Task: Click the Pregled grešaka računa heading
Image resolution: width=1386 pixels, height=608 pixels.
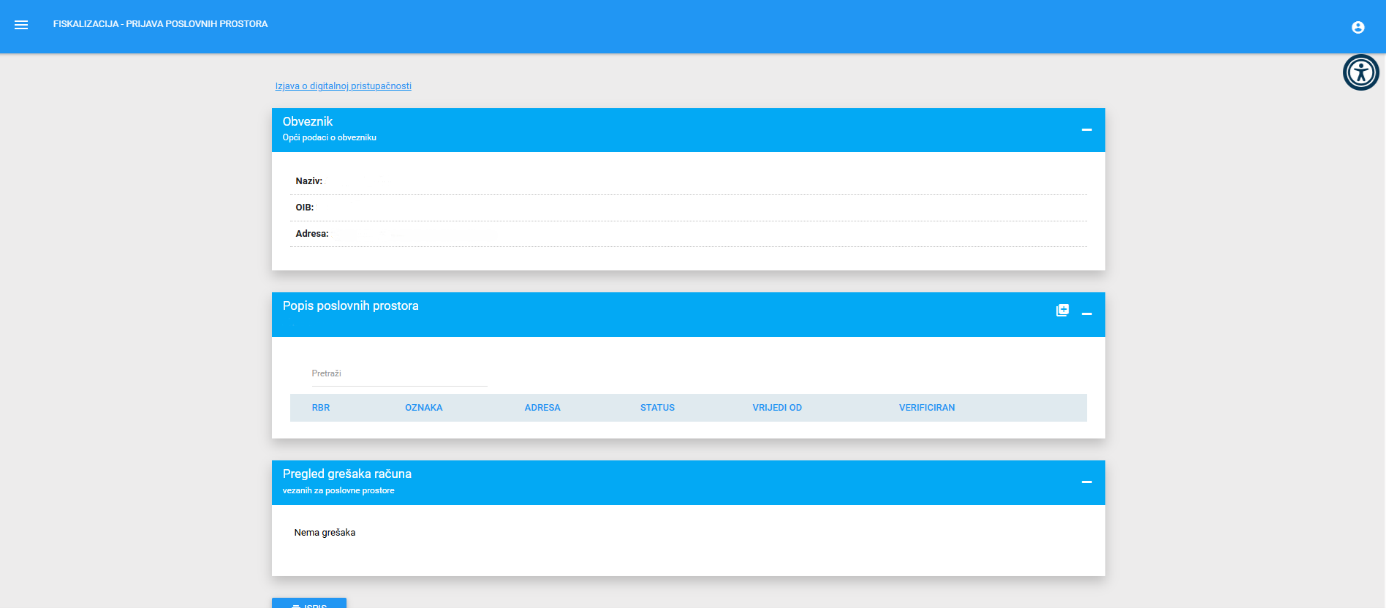Action: click(x=347, y=474)
